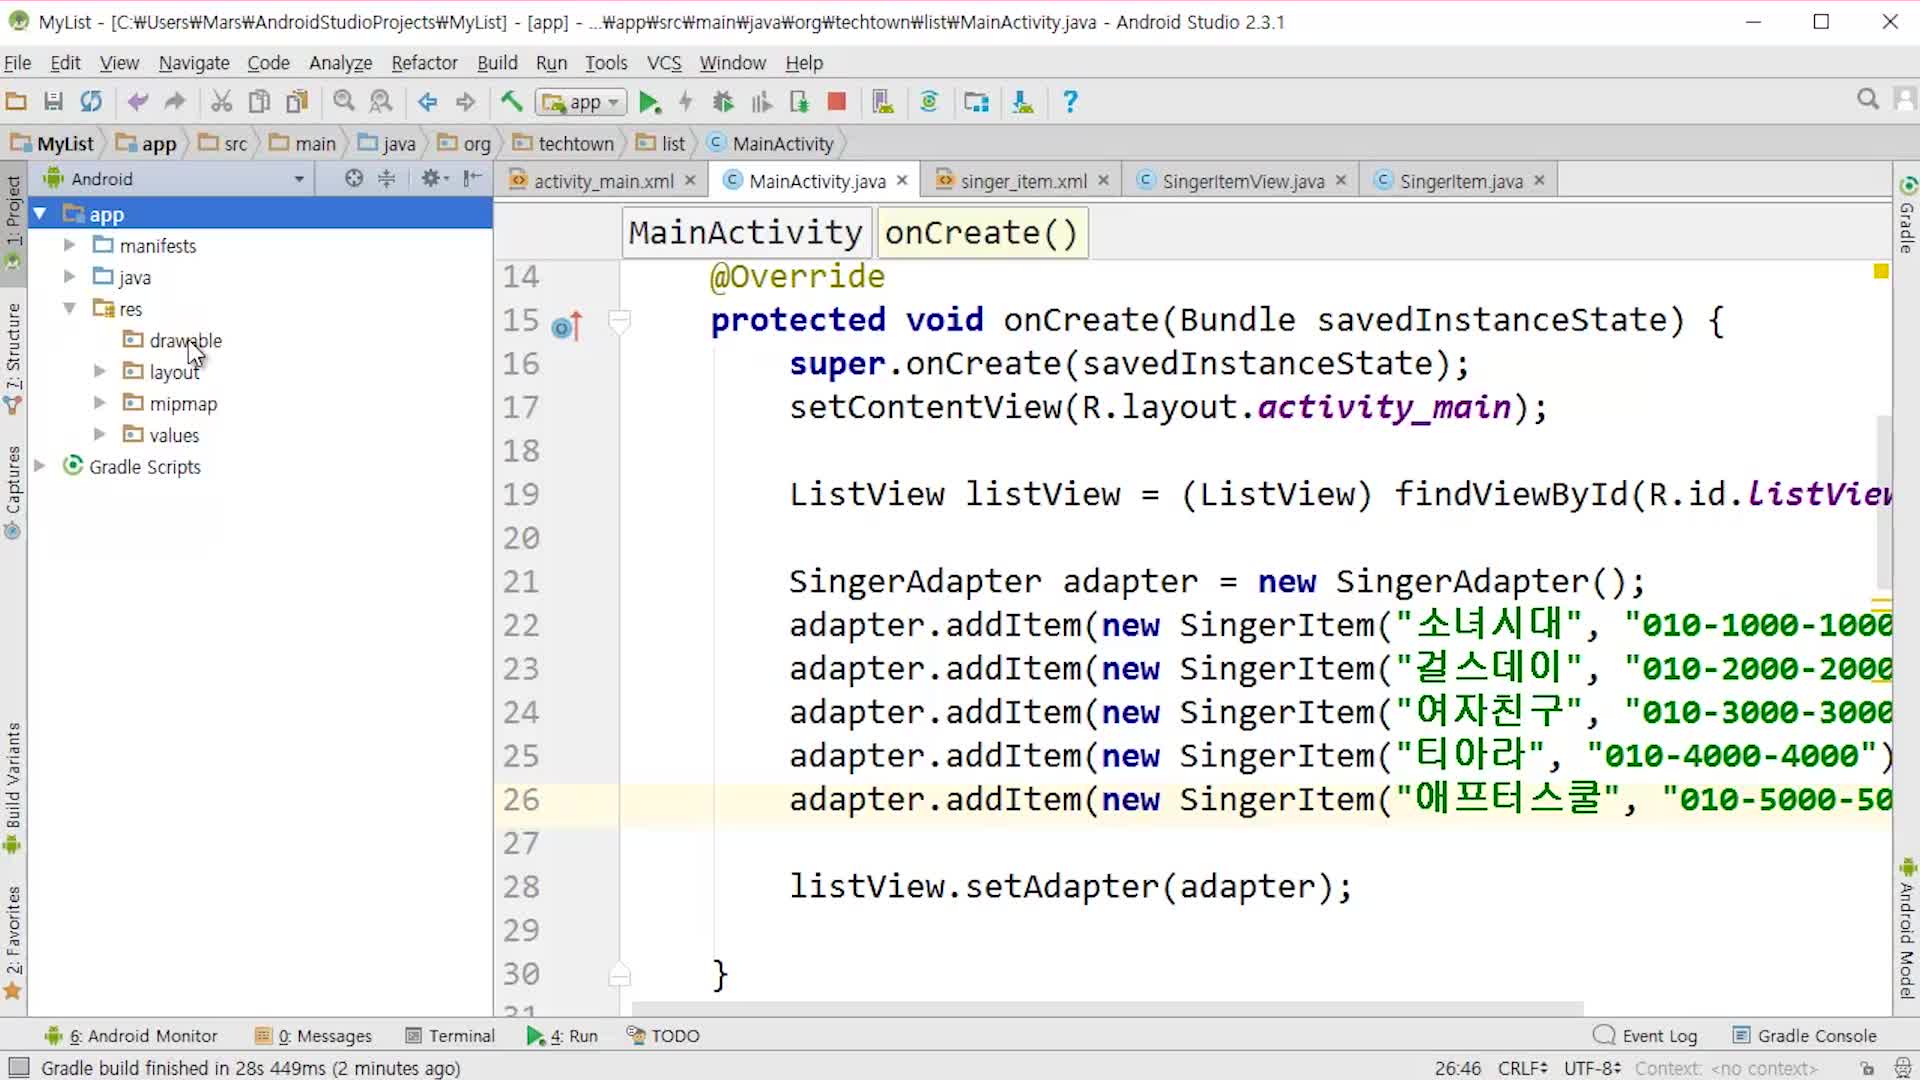Viewport: 1920px width, 1080px height.
Task: Open the Android project view dropdown
Action: point(175,179)
